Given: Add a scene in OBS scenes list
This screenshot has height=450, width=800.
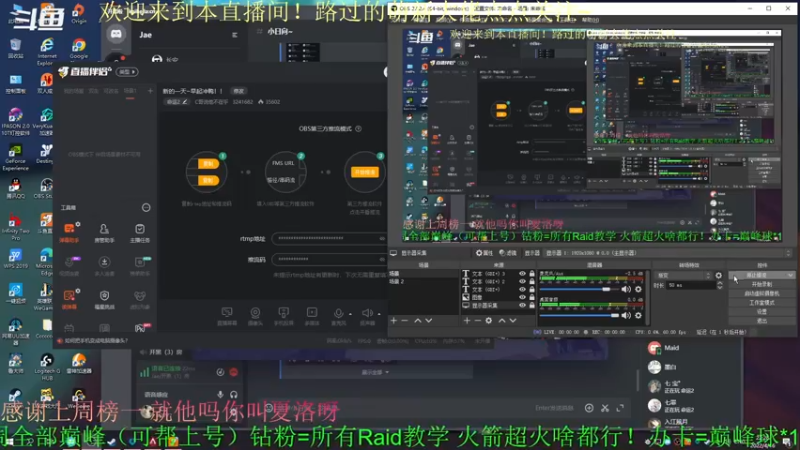Looking at the screenshot, I should pyautogui.click(x=393, y=320).
